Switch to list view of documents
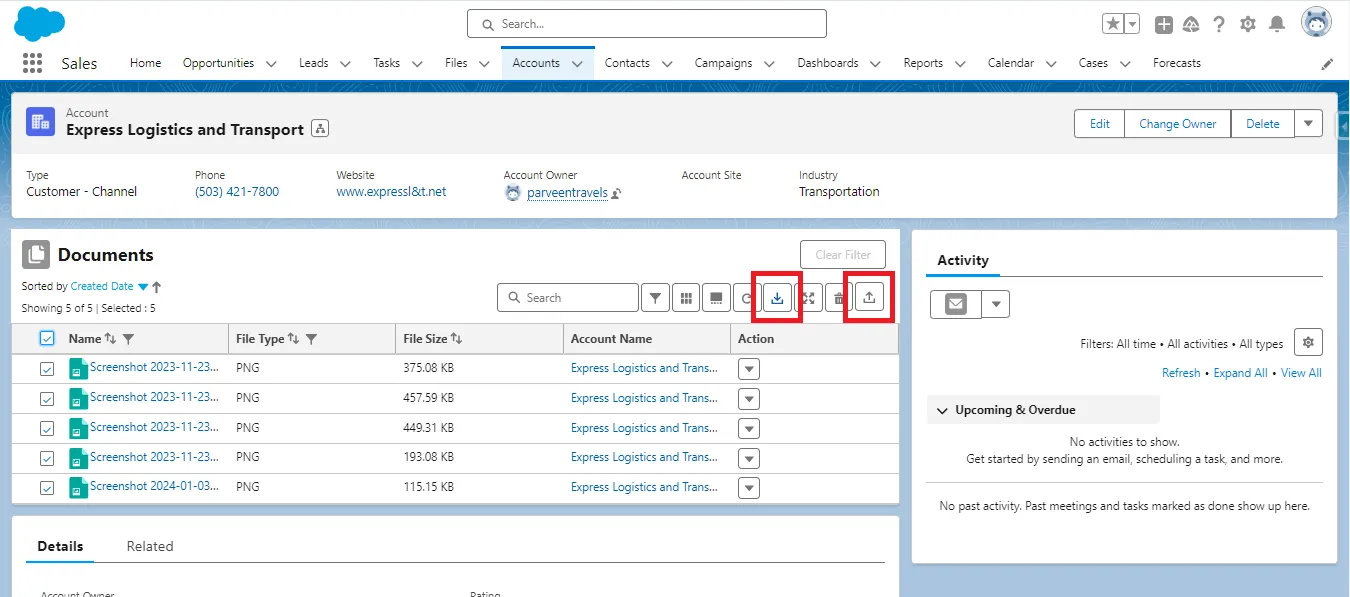 [716, 297]
